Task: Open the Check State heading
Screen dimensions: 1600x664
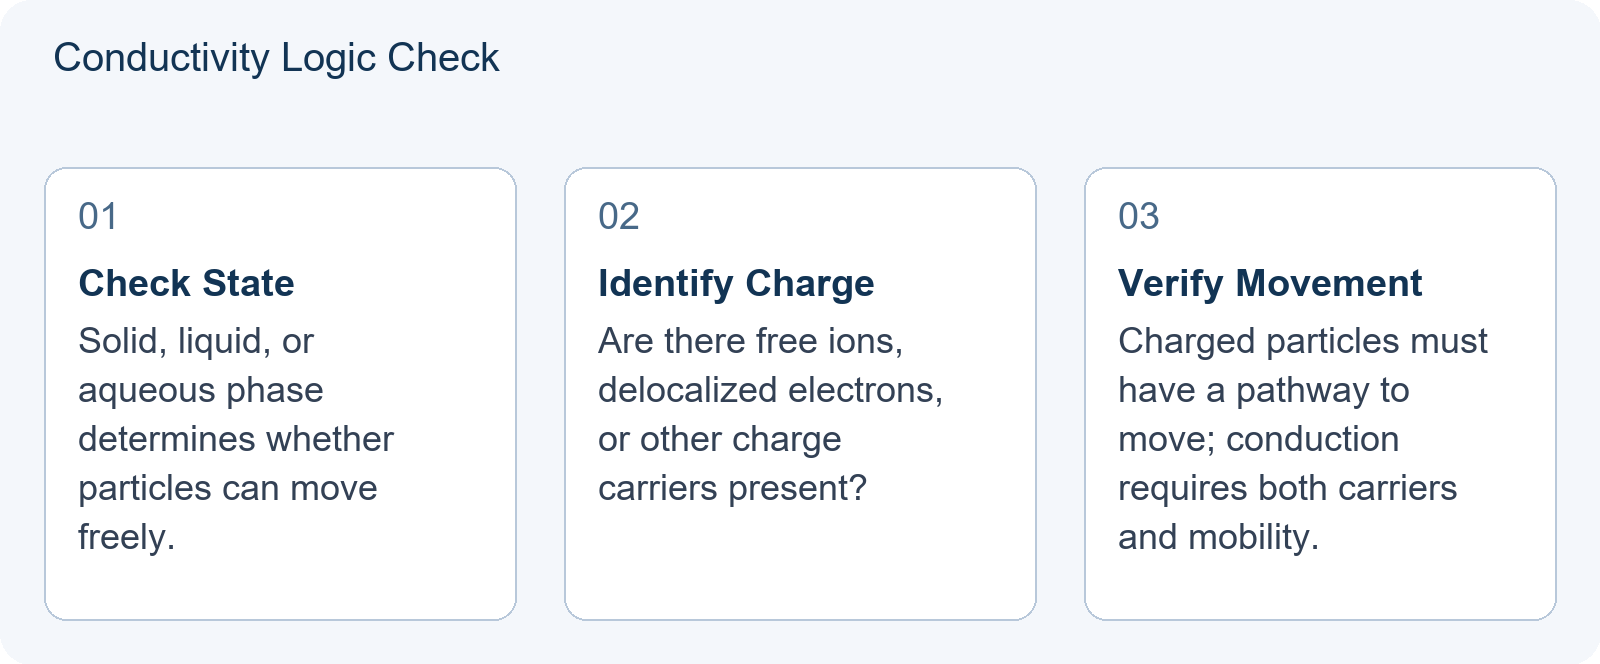Action: [186, 283]
